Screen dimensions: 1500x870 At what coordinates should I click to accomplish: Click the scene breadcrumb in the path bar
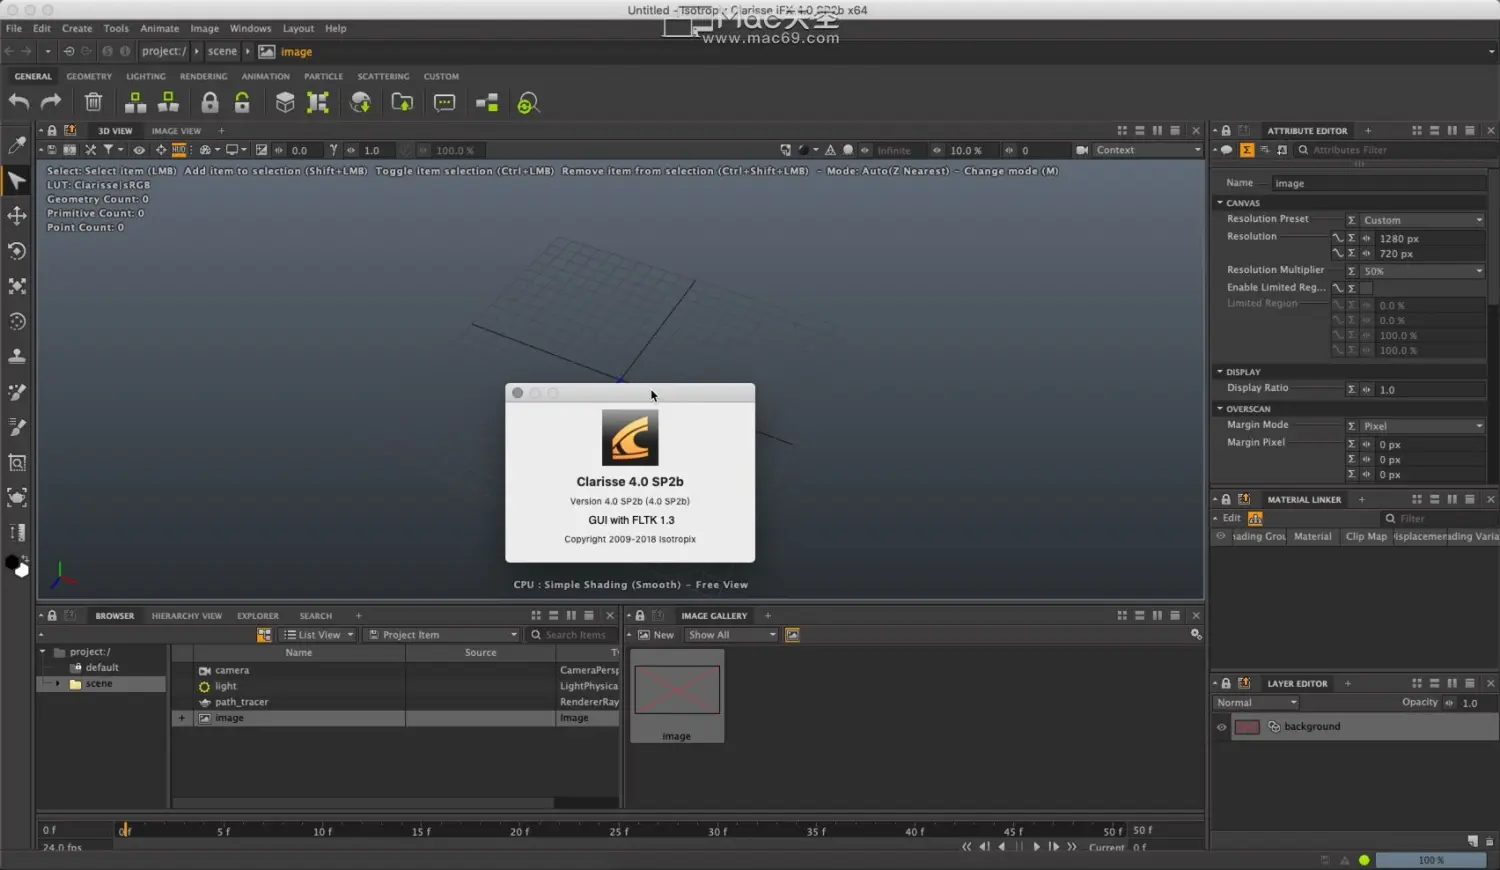tap(222, 51)
